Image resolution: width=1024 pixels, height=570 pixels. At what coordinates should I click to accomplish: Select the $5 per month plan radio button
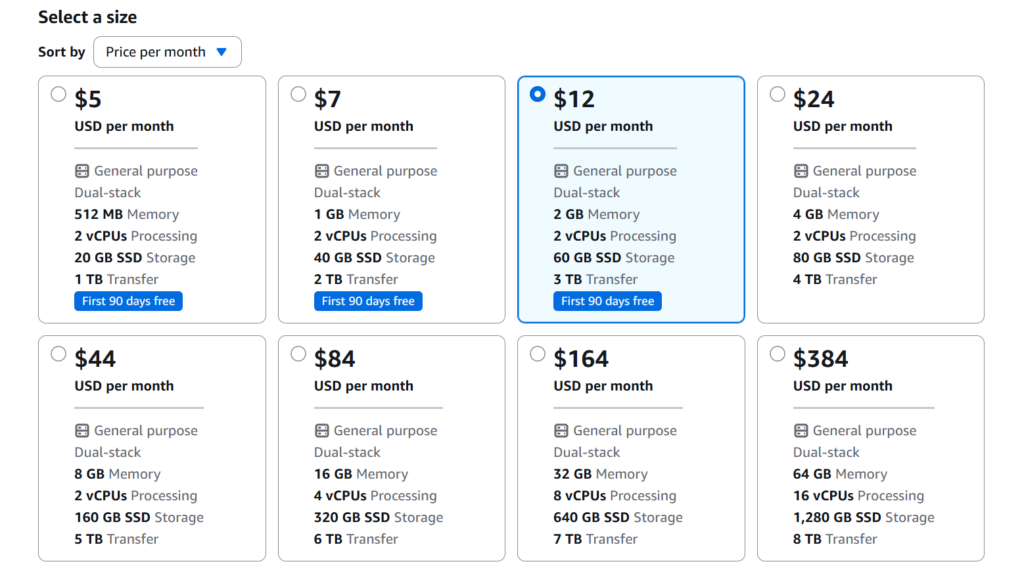(58, 95)
